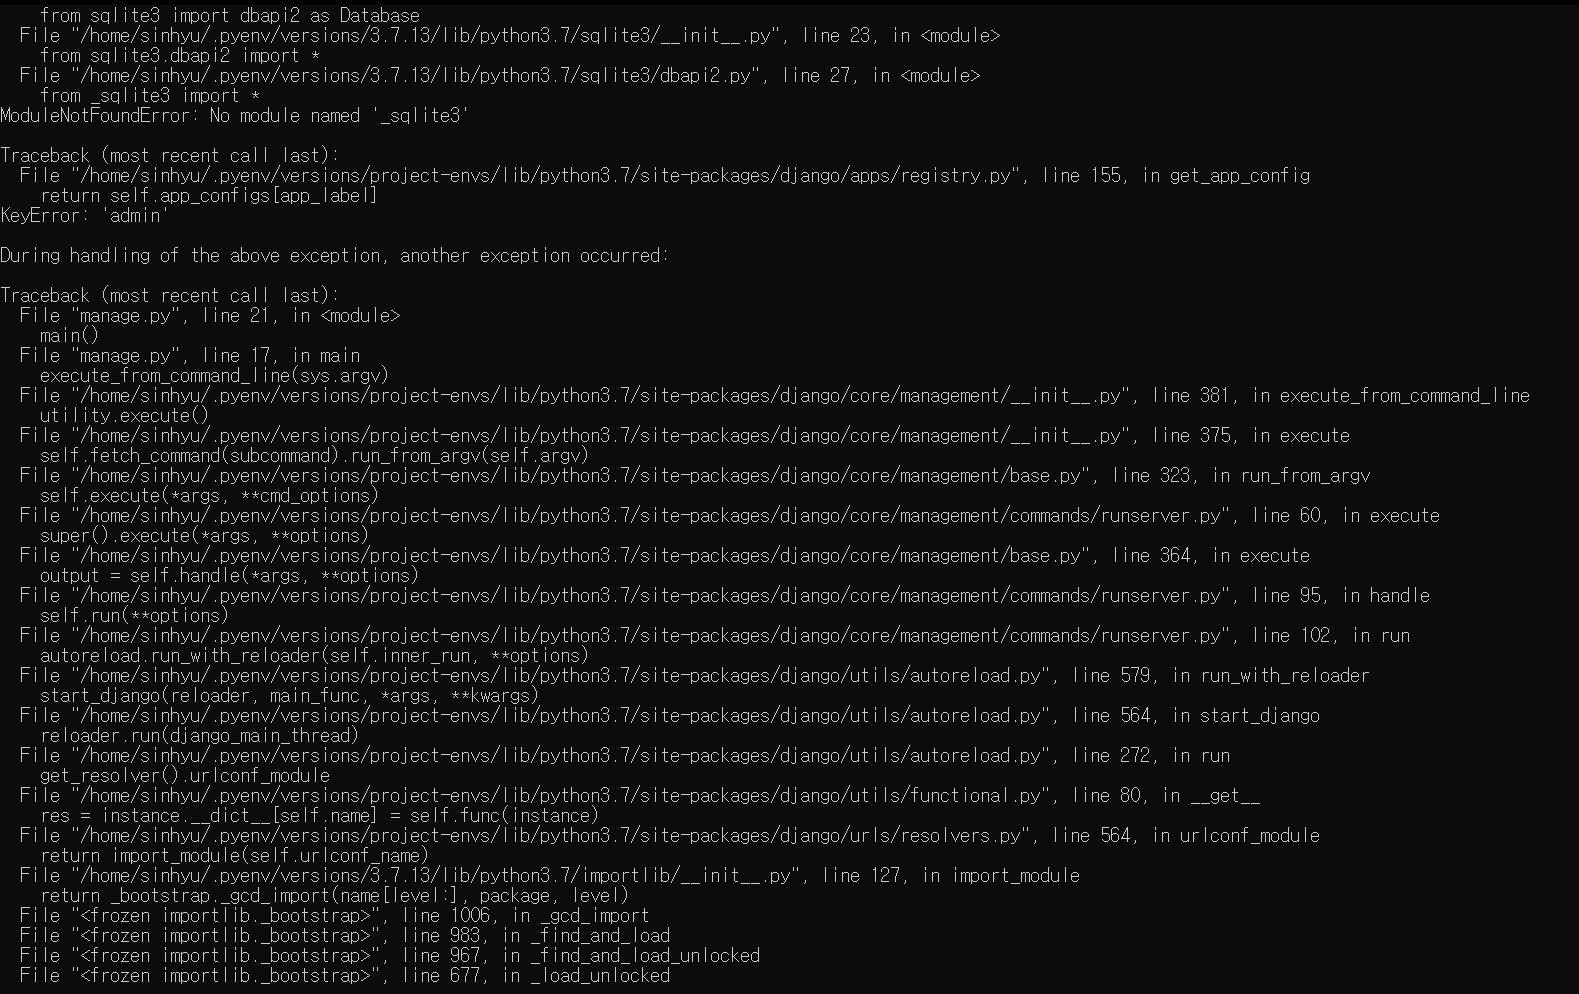Image resolution: width=1579 pixels, height=994 pixels.
Task: Click the "autoreload.run_with_reloader(self.inner_run, **options)" line
Action: pos(314,656)
